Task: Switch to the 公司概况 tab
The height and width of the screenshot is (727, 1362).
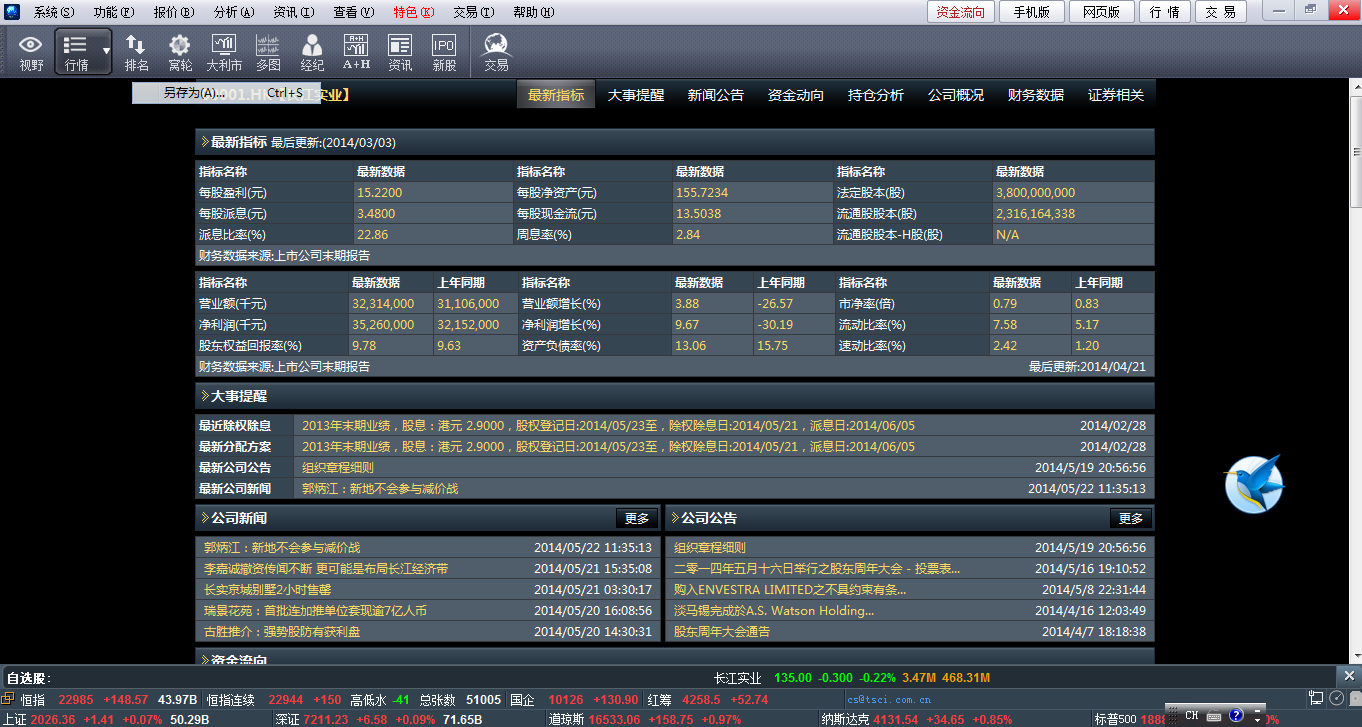Action: click(956, 95)
